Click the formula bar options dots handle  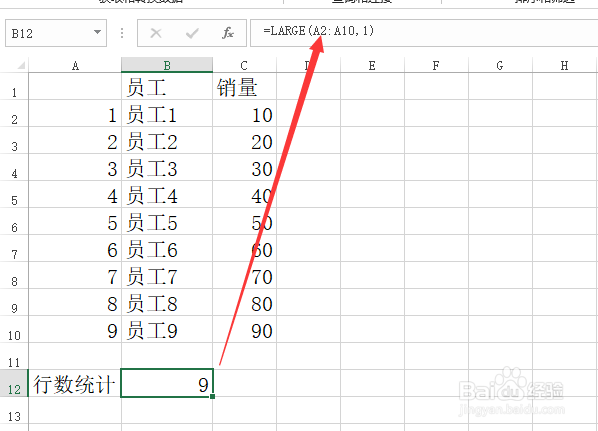tap(122, 33)
